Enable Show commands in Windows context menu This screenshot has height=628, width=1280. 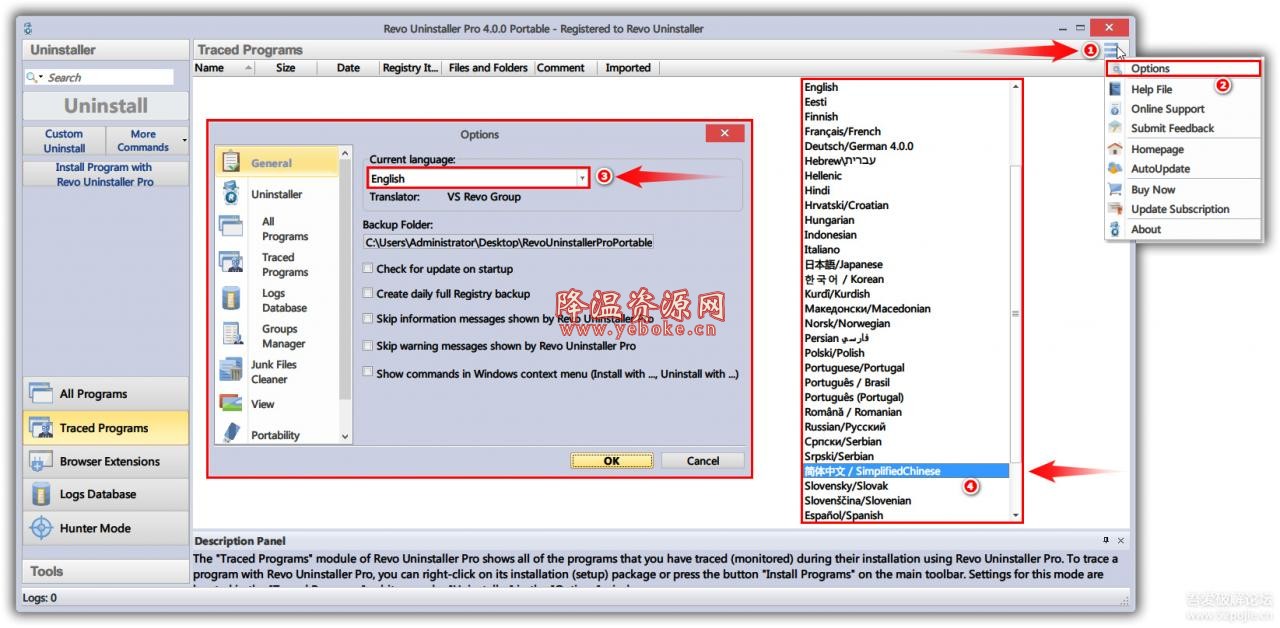click(368, 372)
